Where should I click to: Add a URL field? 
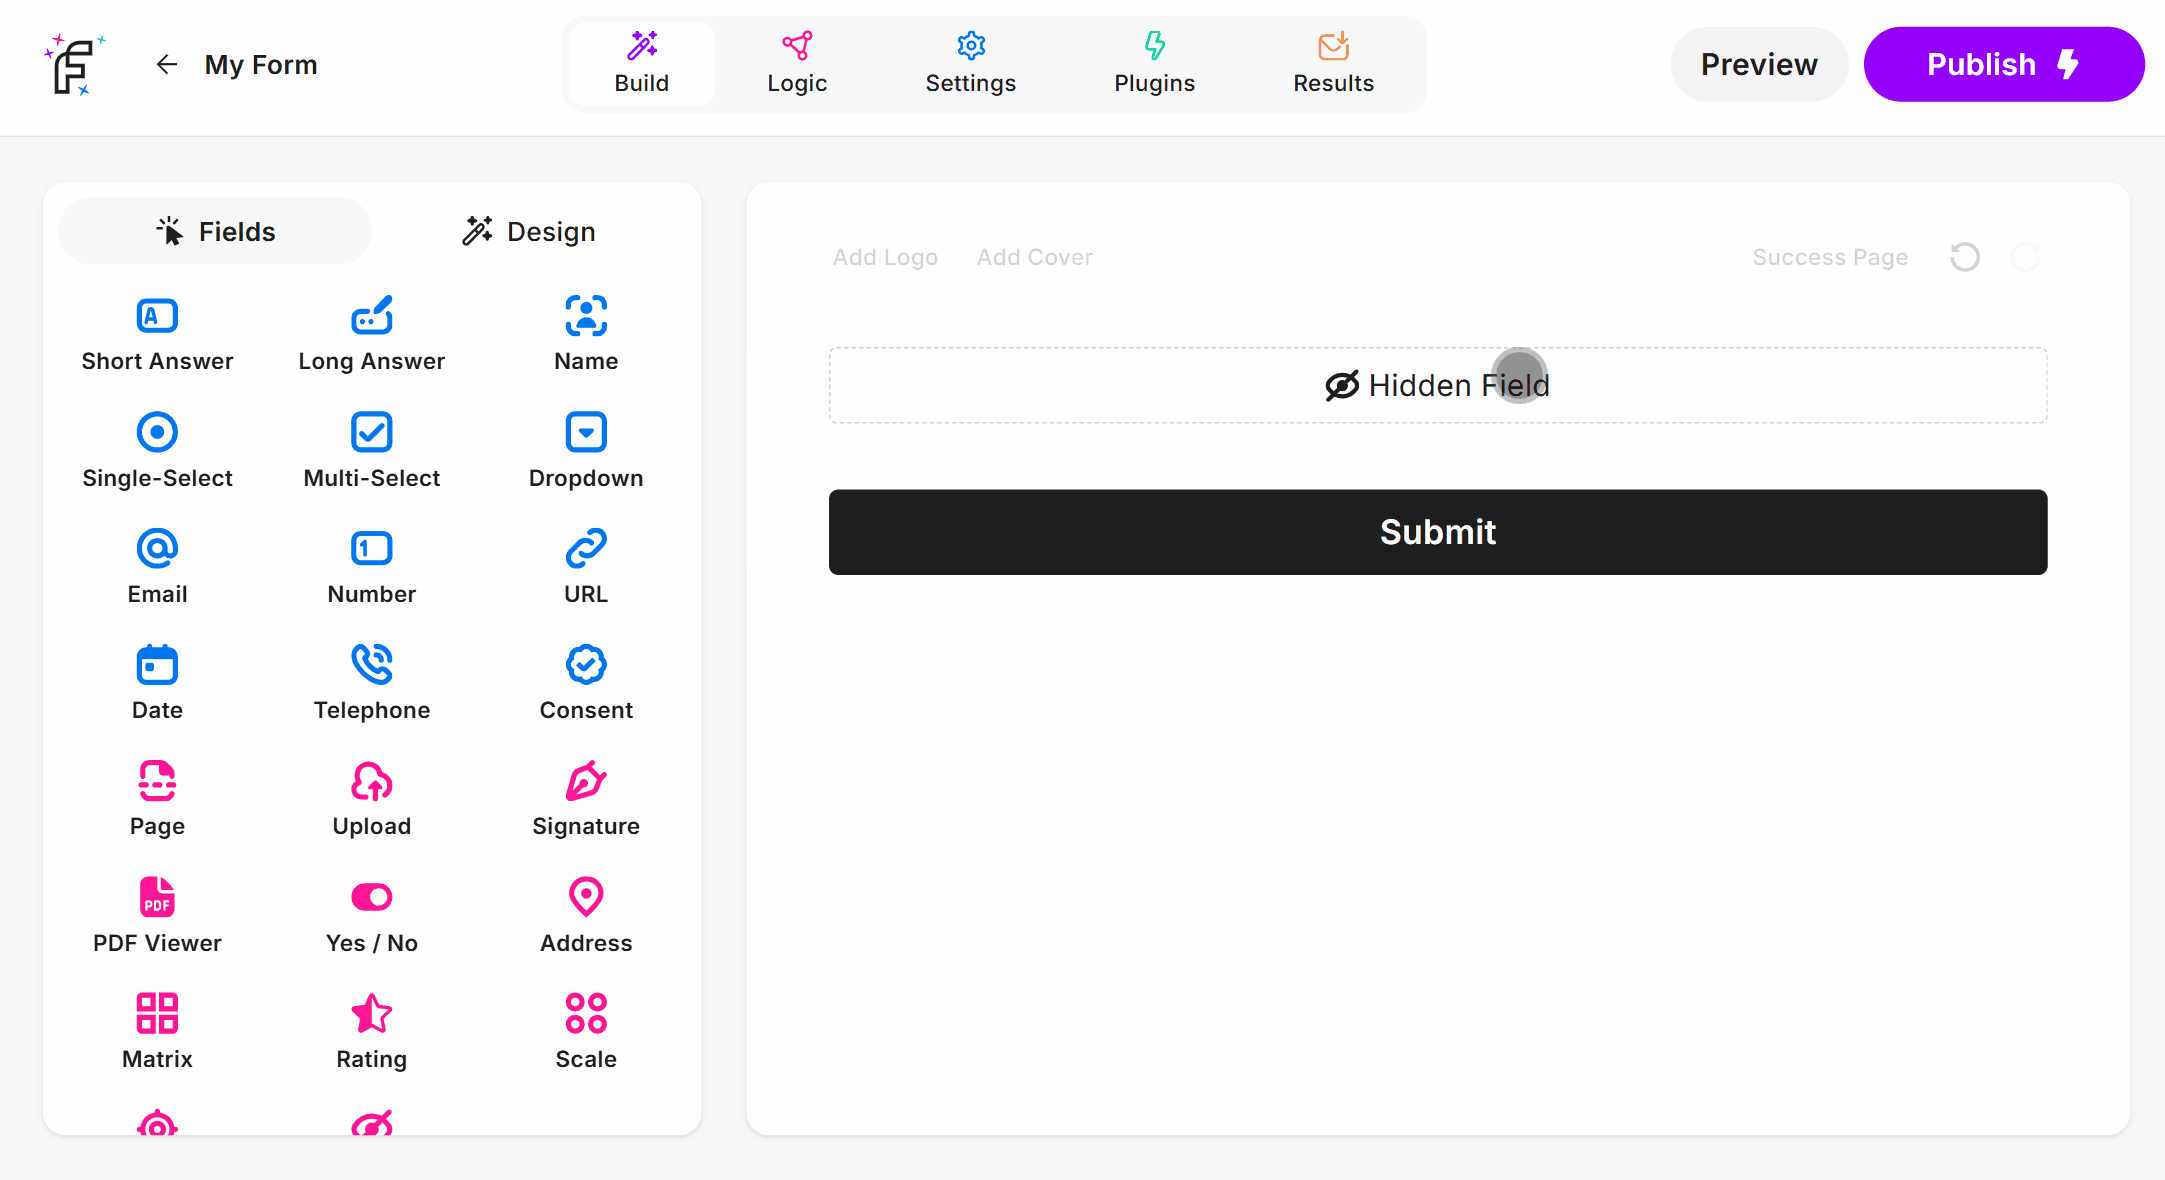point(586,568)
